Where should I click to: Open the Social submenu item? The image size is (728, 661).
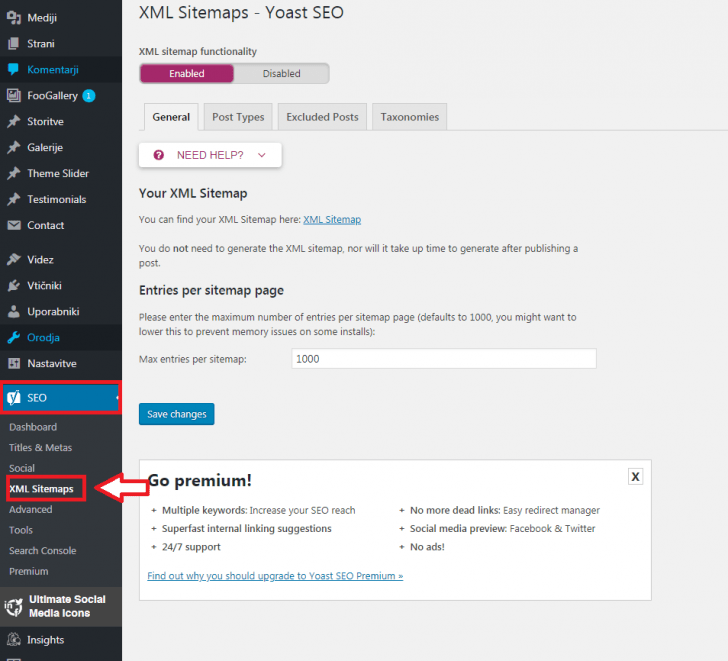point(22,468)
